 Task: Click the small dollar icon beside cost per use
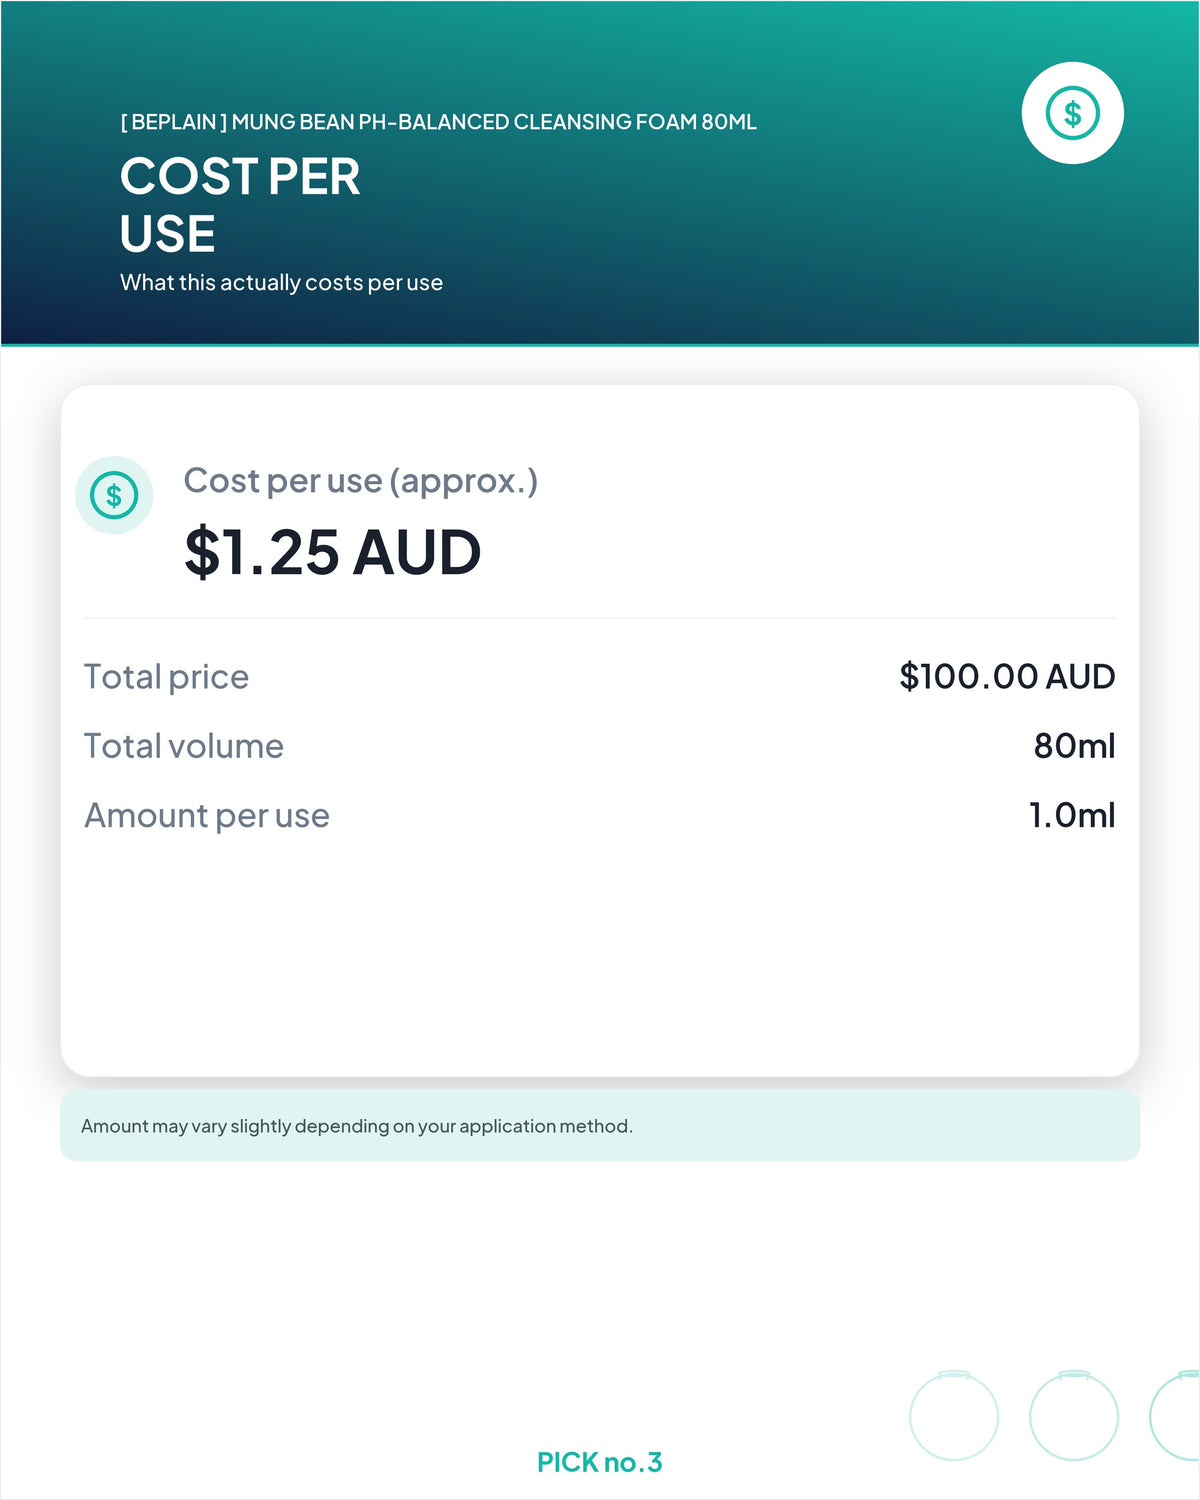coord(114,495)
